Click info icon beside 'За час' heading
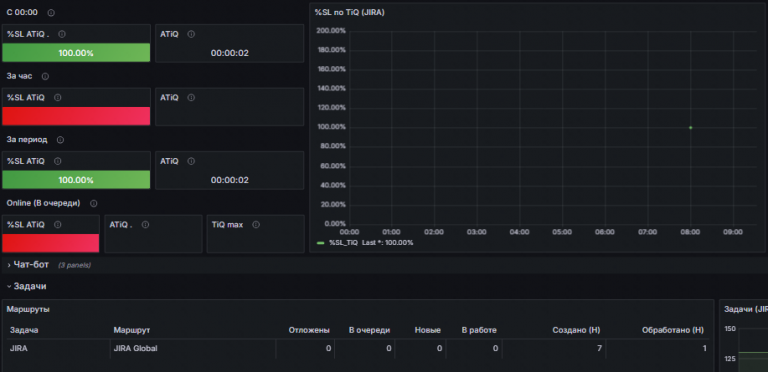Image resolution: width=768 pixels, height=372 pixels. point(45,76)
